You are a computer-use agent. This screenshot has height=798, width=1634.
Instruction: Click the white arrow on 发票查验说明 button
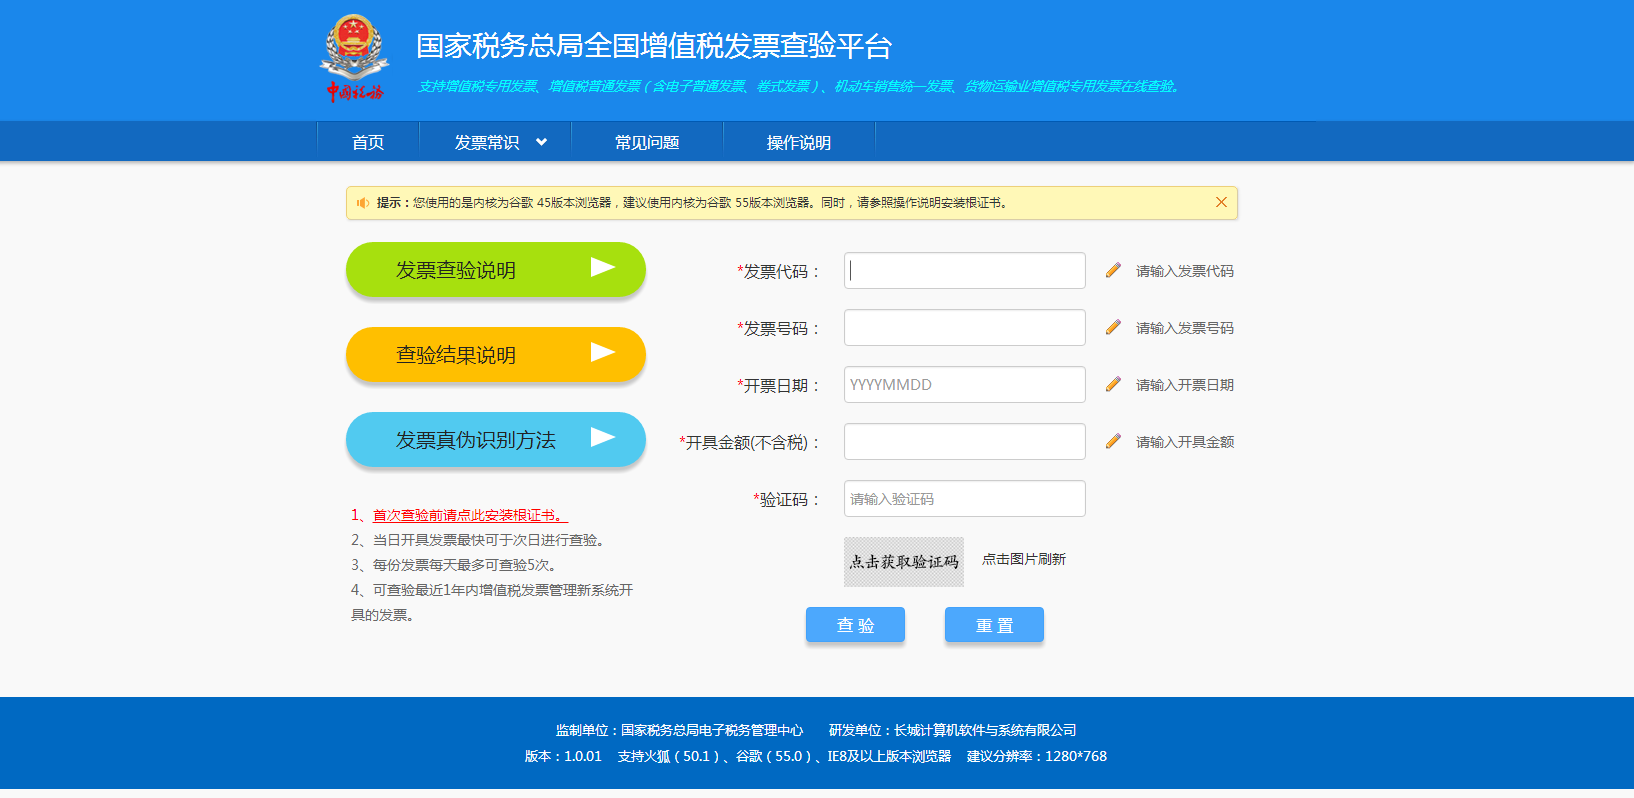(602, 267)
